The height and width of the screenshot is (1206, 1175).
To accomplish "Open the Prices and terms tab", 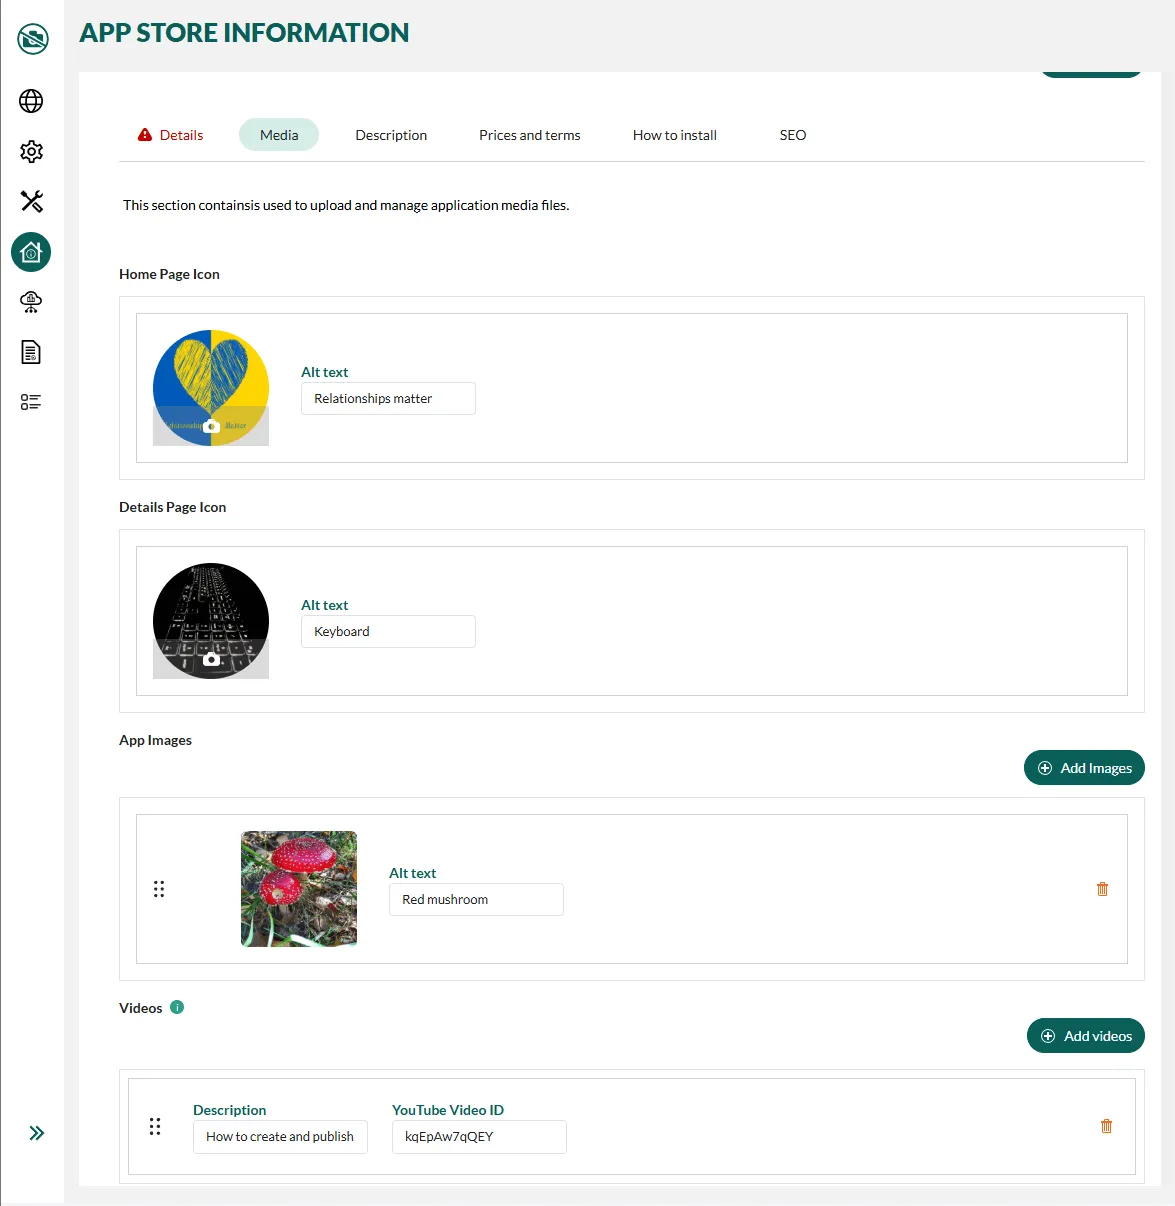I will point(529,135).
